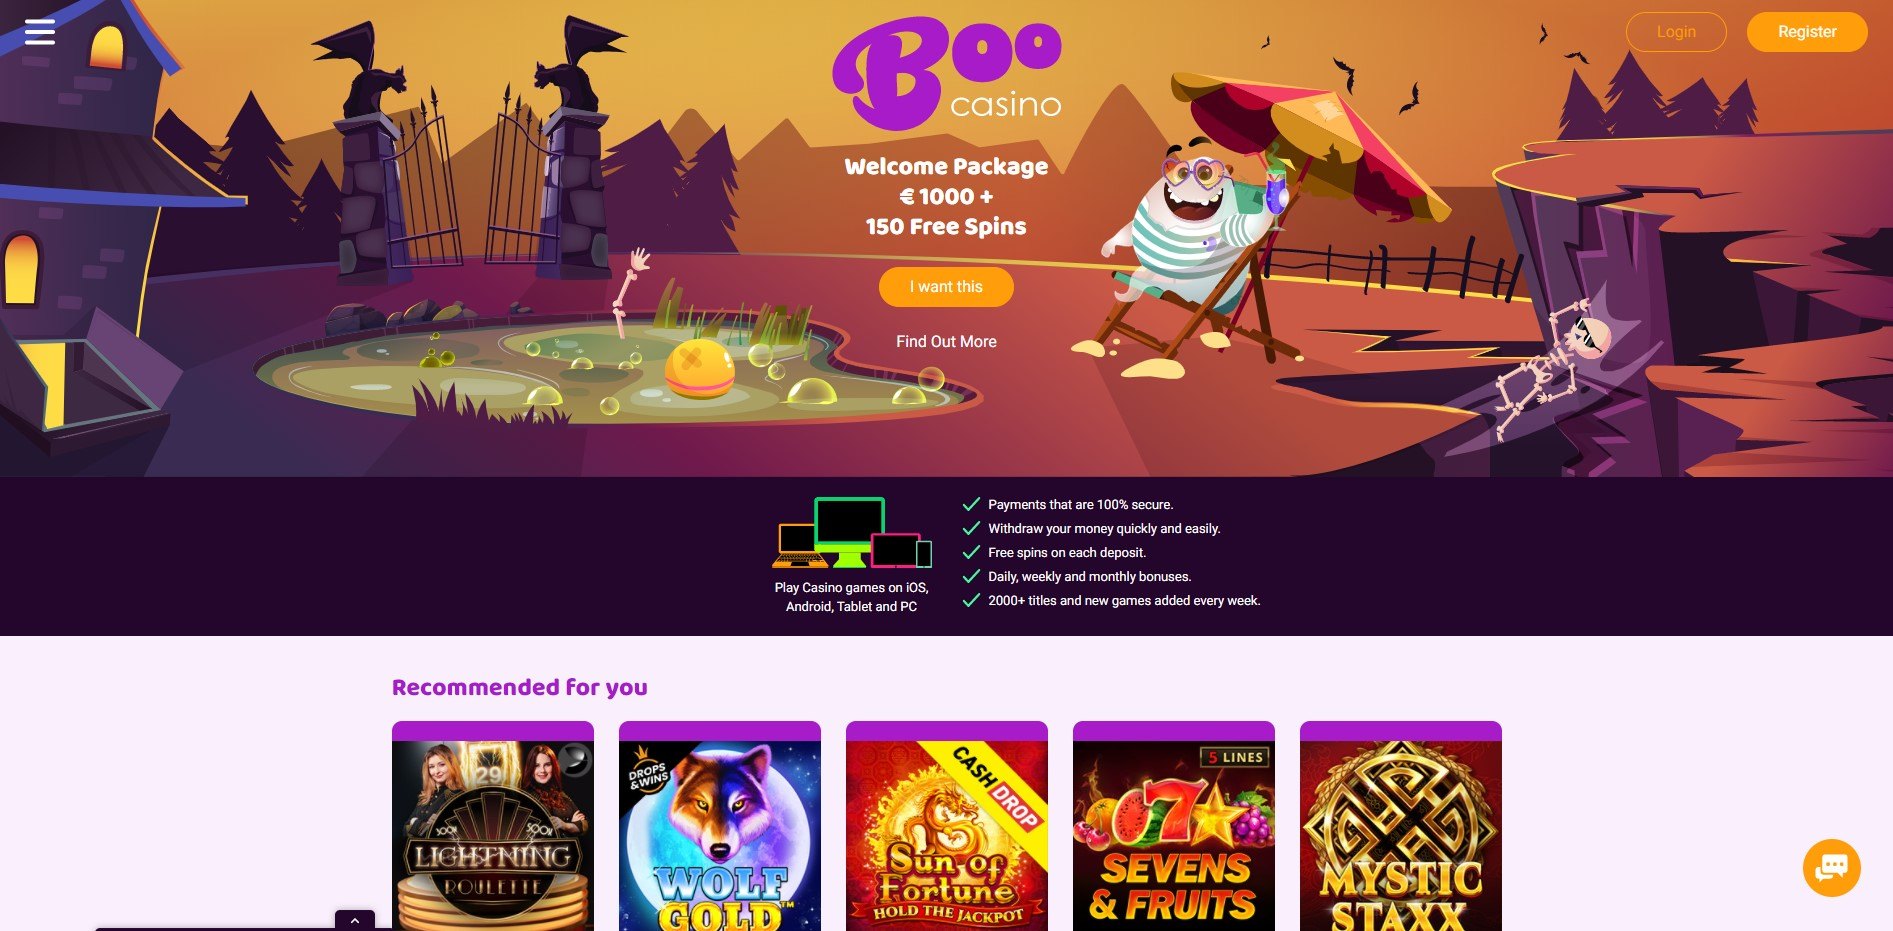Click the 5 Lines badge on Sevens & Fruits

[1236, 757]
